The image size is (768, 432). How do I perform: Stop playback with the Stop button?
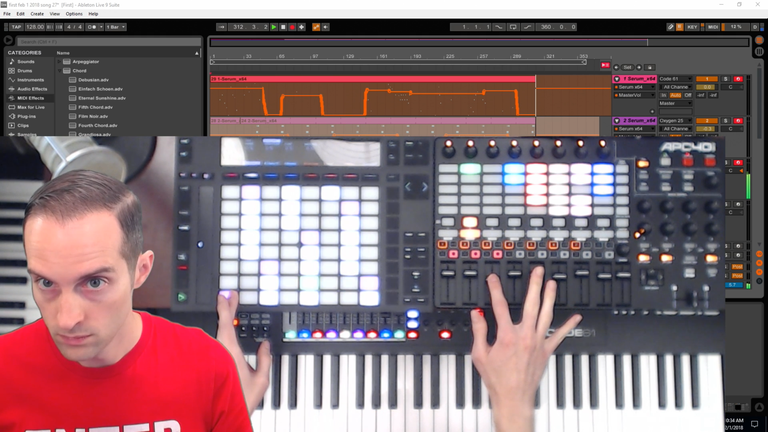click(x=283, y=27)
